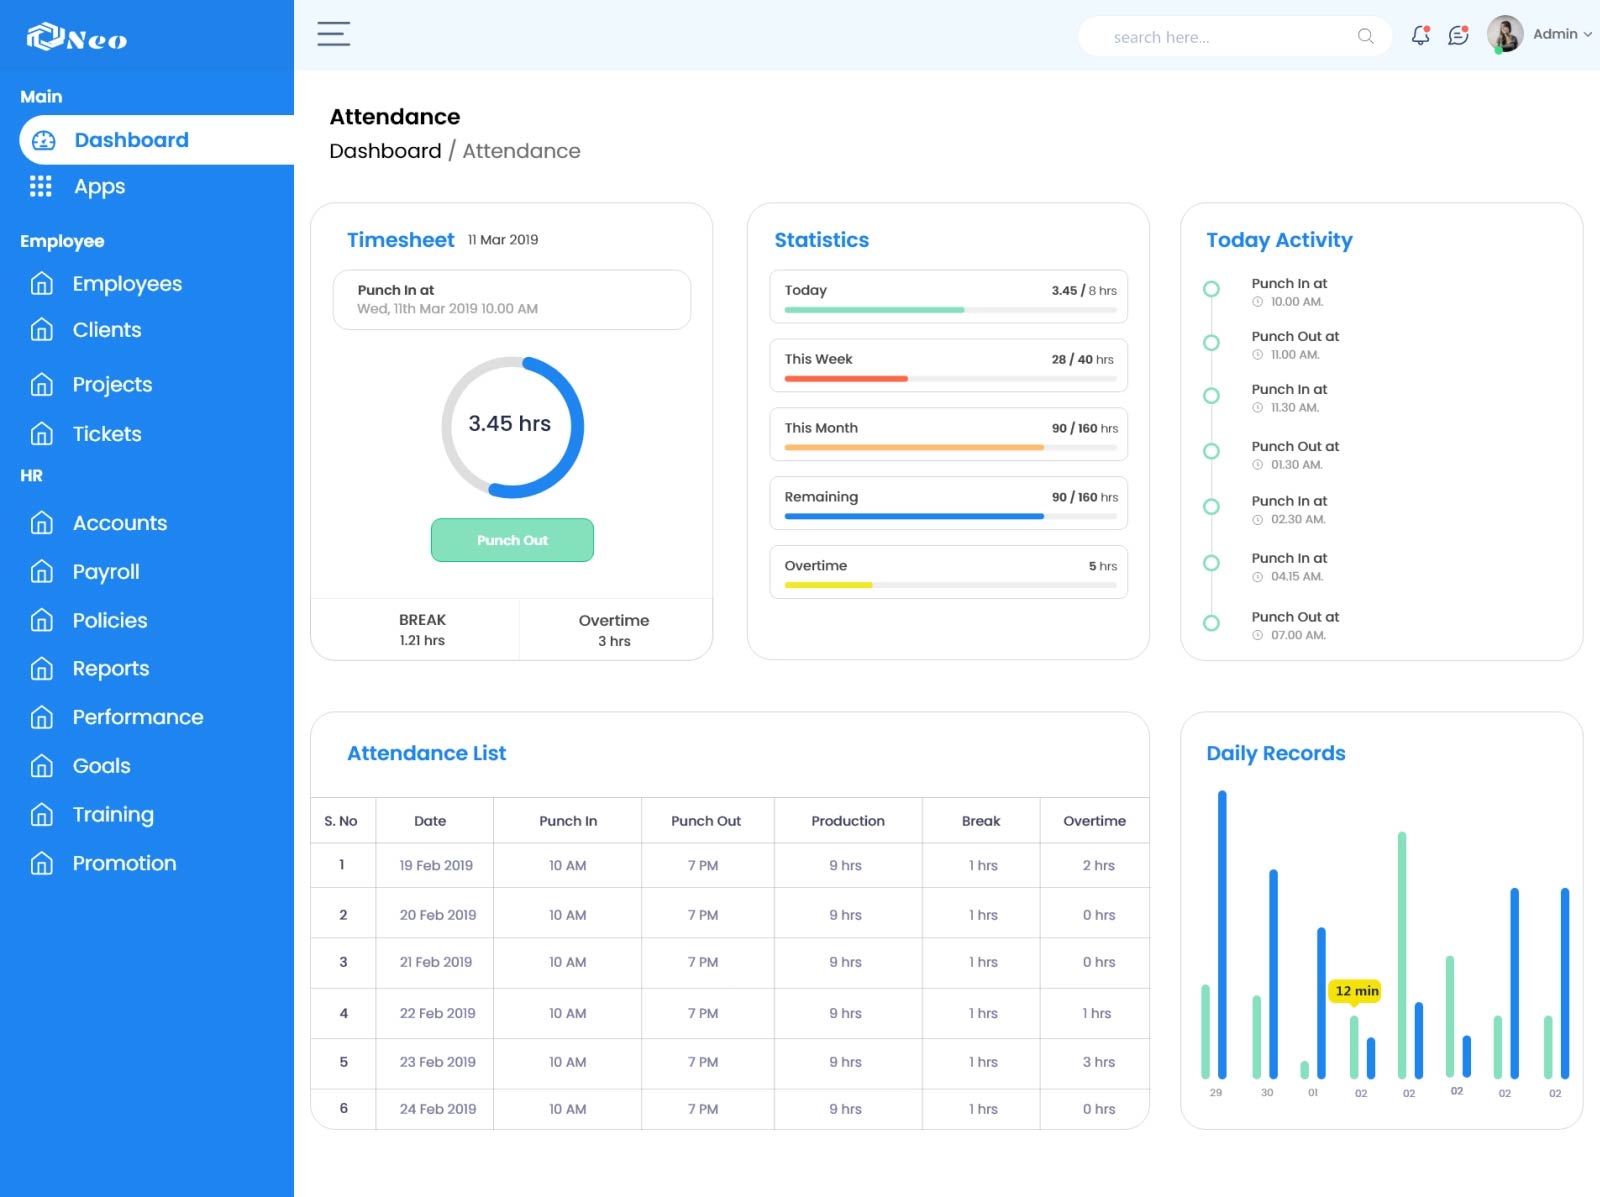Select the Tickets icon in sidebar
The width and height of the screenshot is (1600, 1197).
[x=41, y=434]
